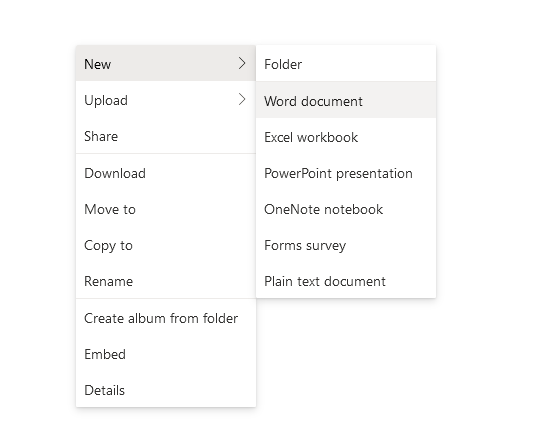Open the New submenu entry
The width and height of the screenshot is (536, 443).
point(166,63)
